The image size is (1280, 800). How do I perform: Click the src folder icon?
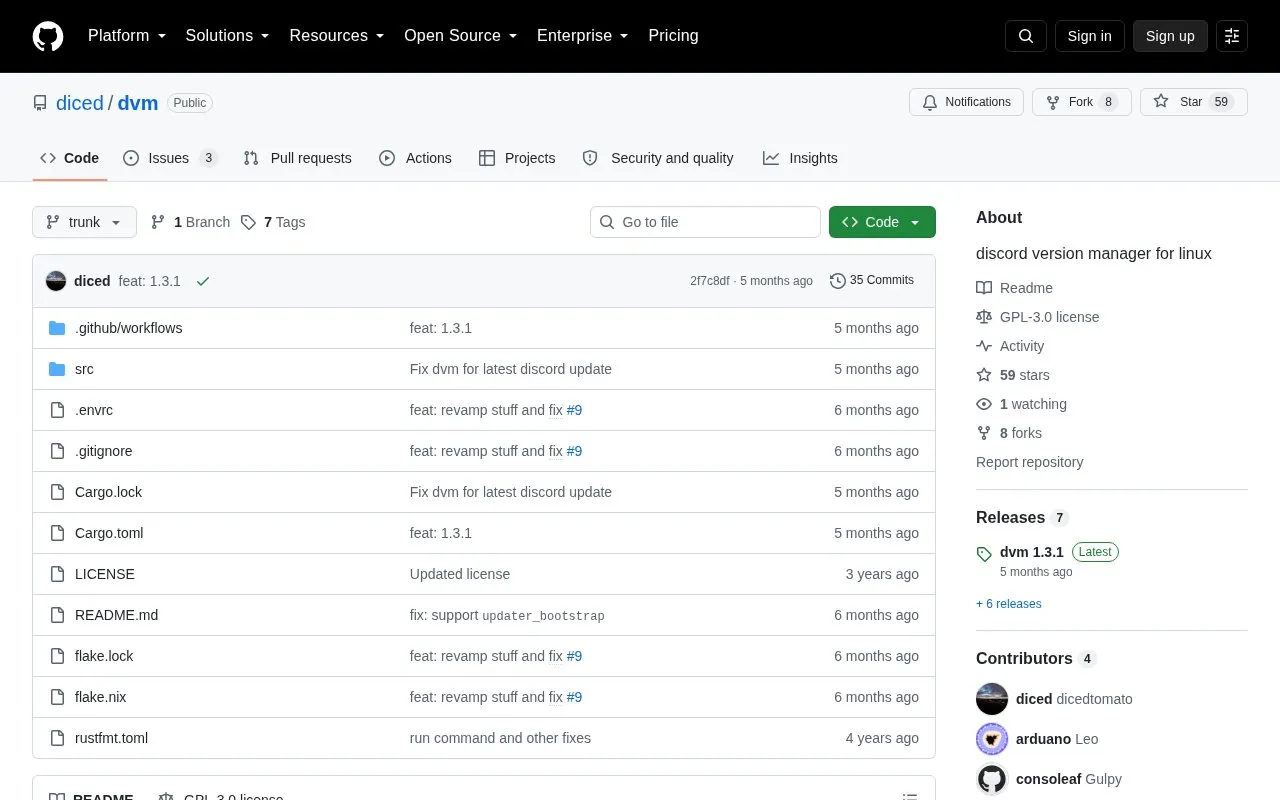[x=57, y=369]
